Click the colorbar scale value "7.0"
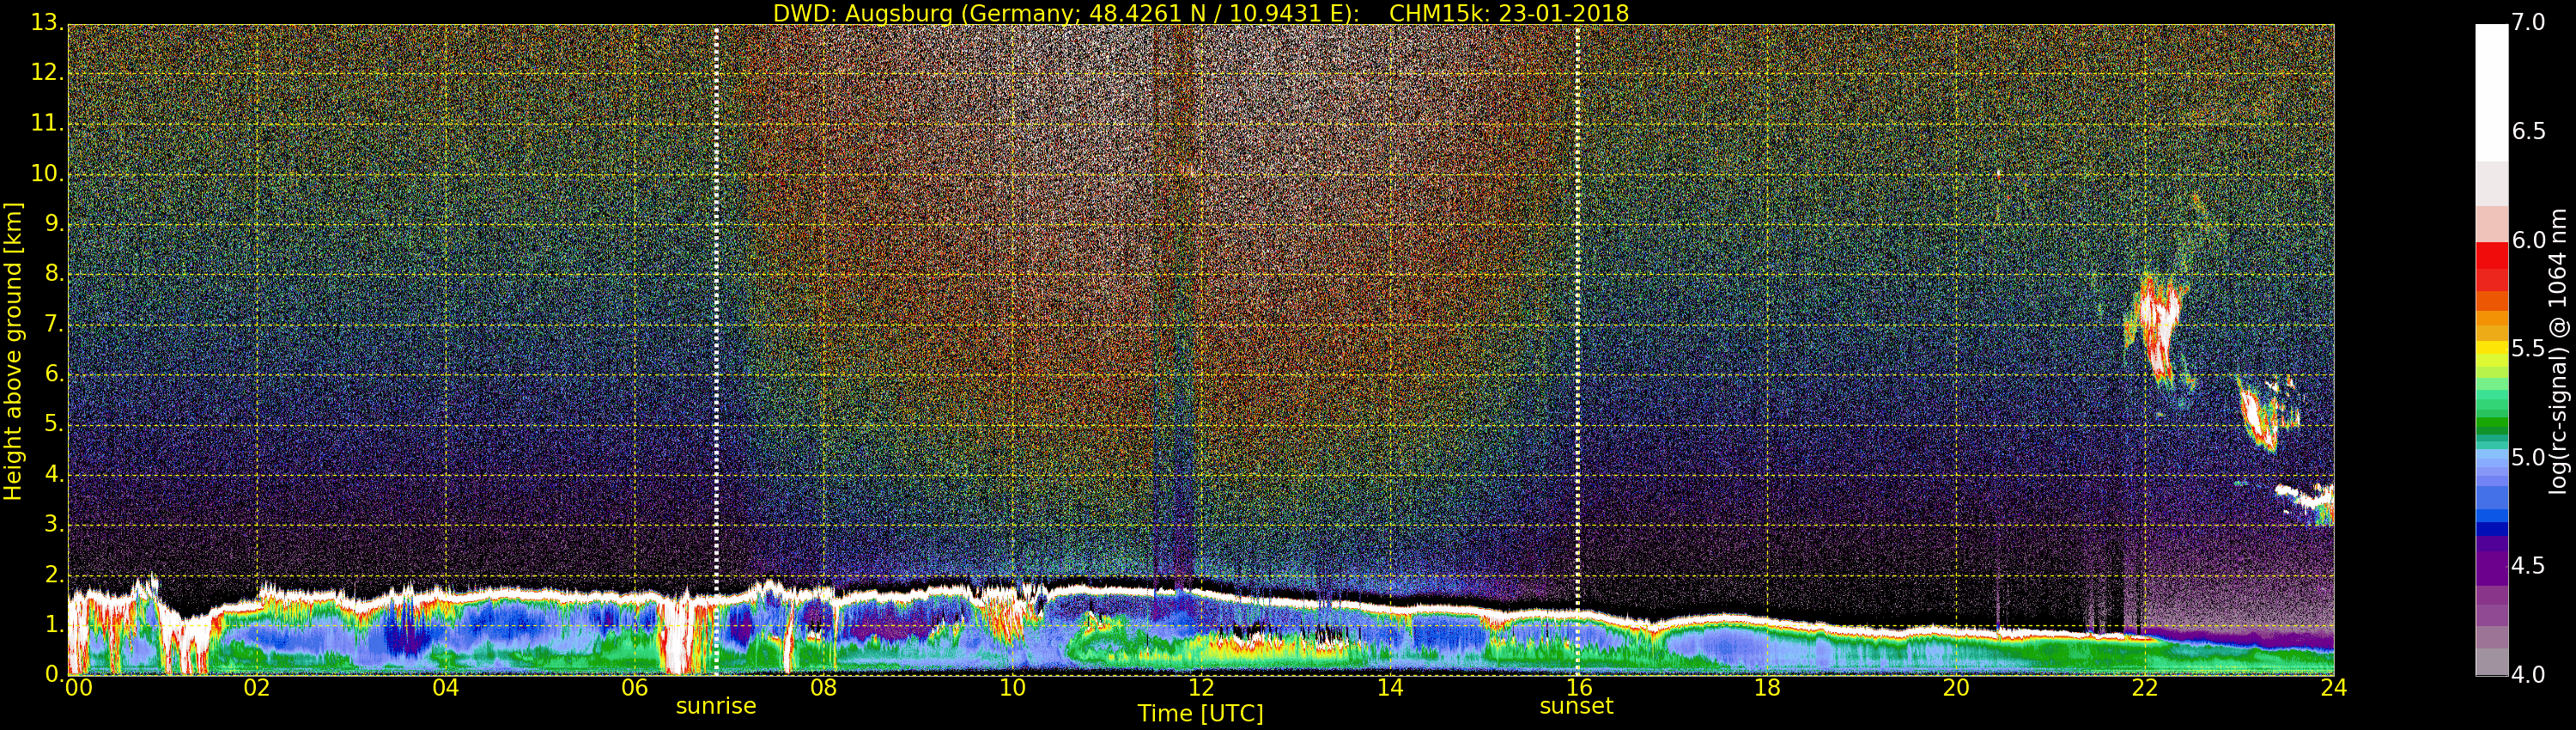Screen dimensions: 2576x730 point(2529,22)
